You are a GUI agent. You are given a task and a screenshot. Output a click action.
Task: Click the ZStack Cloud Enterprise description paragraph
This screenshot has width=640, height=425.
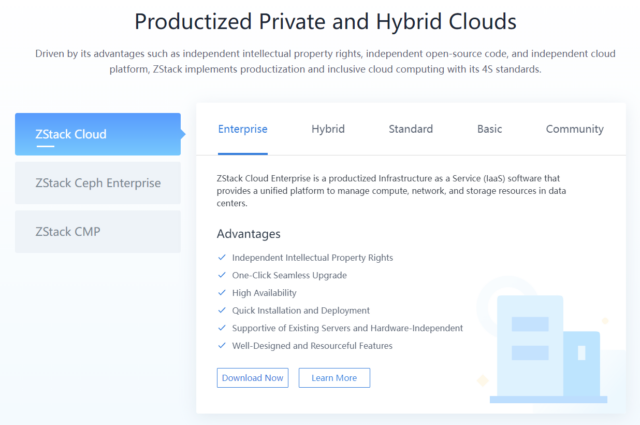(x=391, y=191)
